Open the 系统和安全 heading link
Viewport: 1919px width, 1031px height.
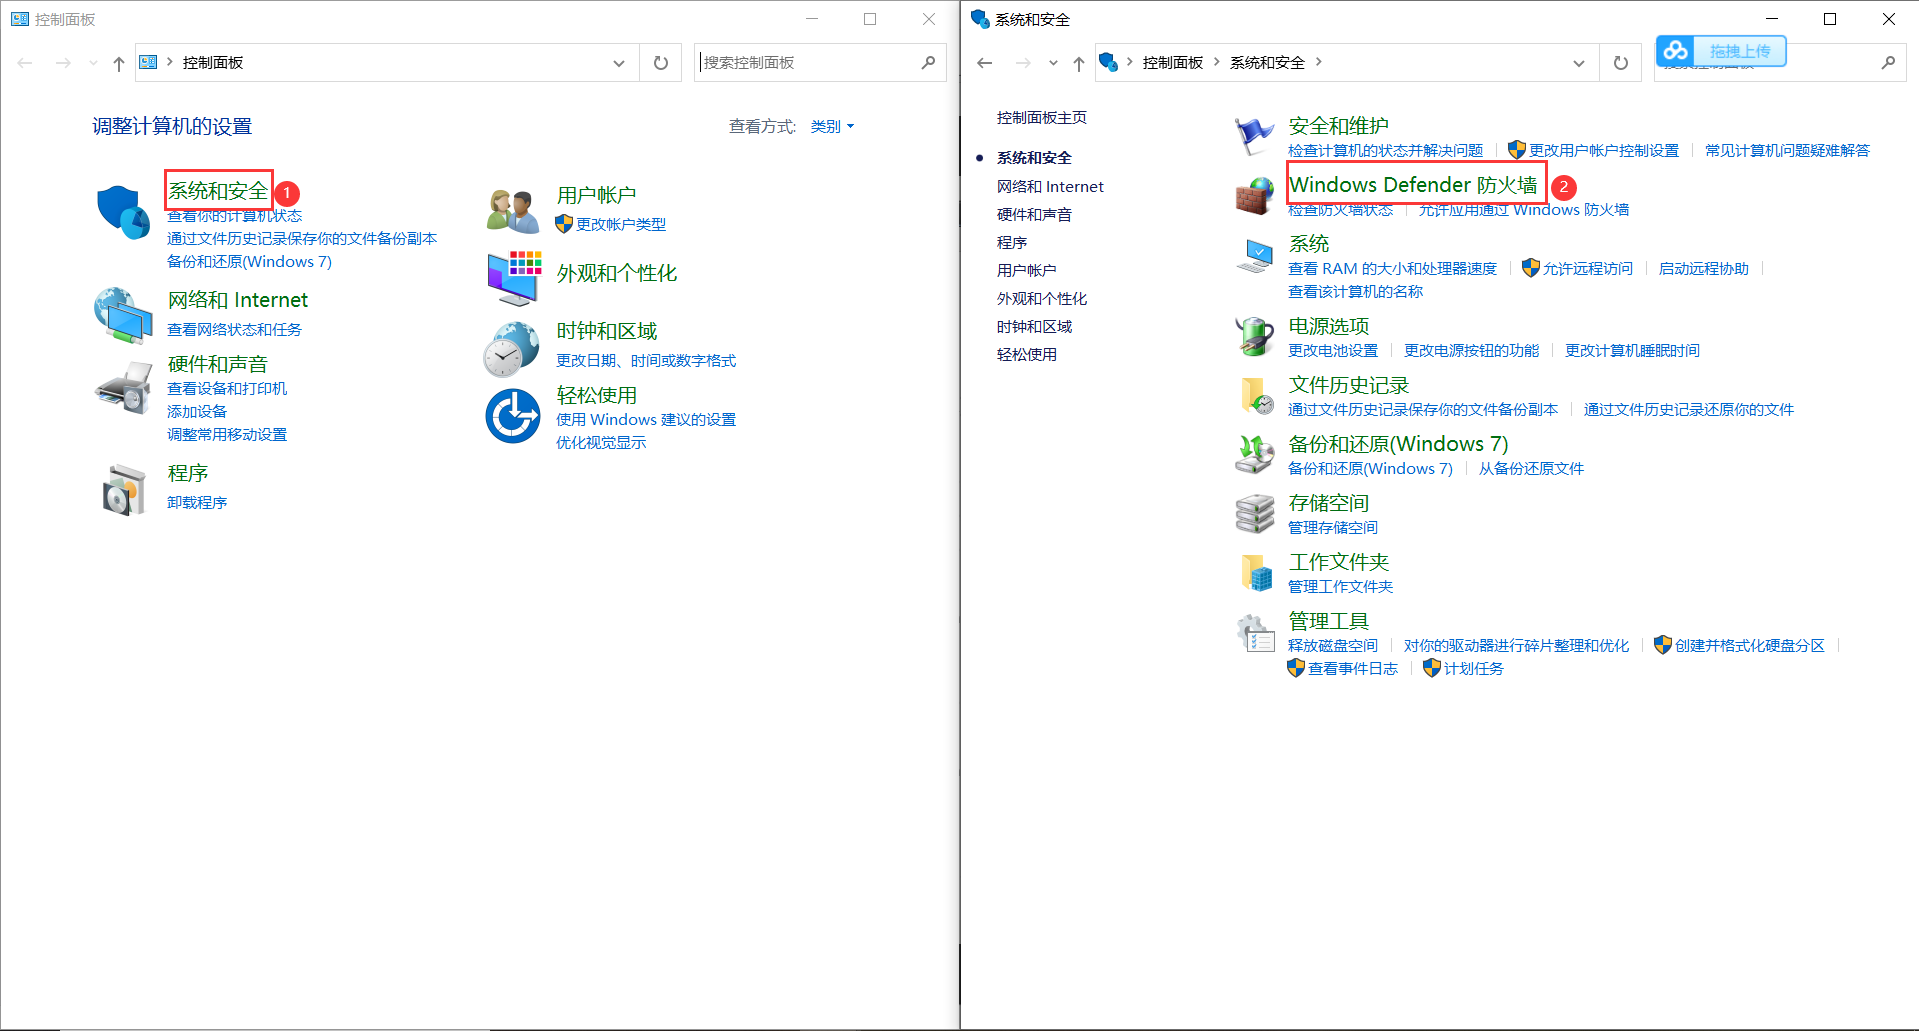pos(218,191)
